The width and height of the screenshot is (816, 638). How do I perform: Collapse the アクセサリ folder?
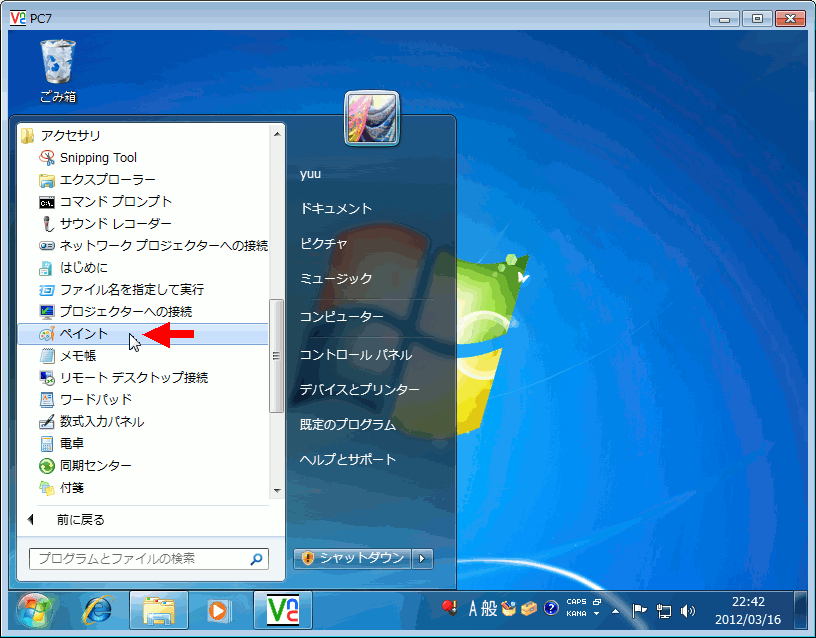coord(70,135)
